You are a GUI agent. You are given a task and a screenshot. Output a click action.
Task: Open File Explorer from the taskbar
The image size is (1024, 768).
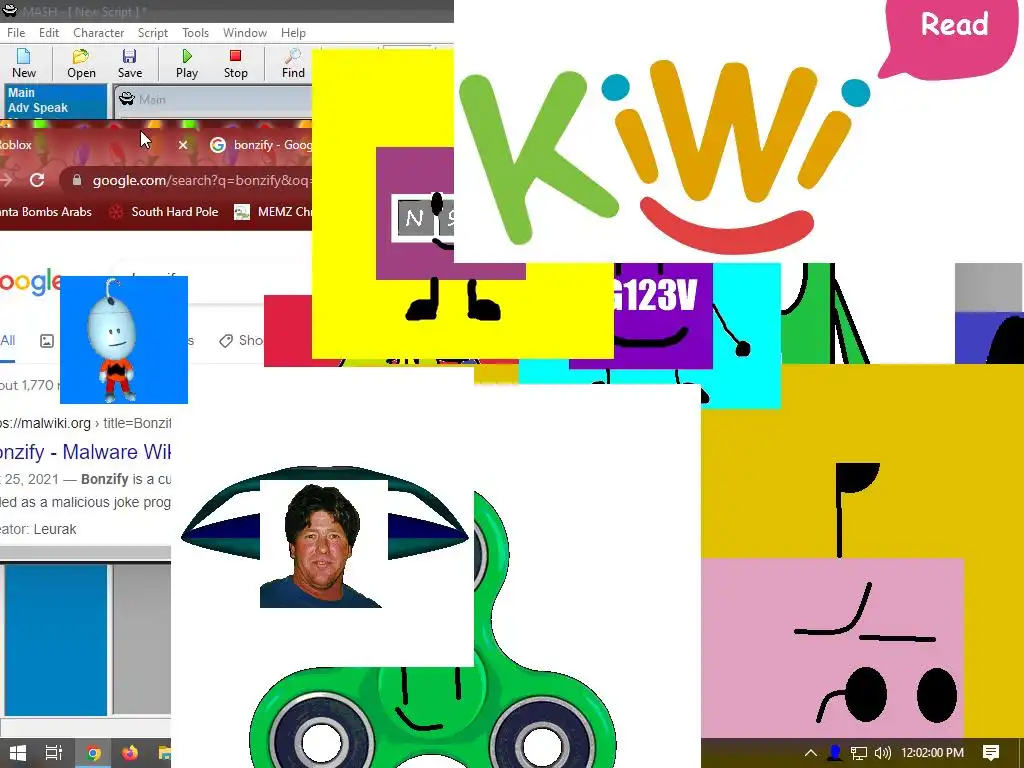coord(164,753)
